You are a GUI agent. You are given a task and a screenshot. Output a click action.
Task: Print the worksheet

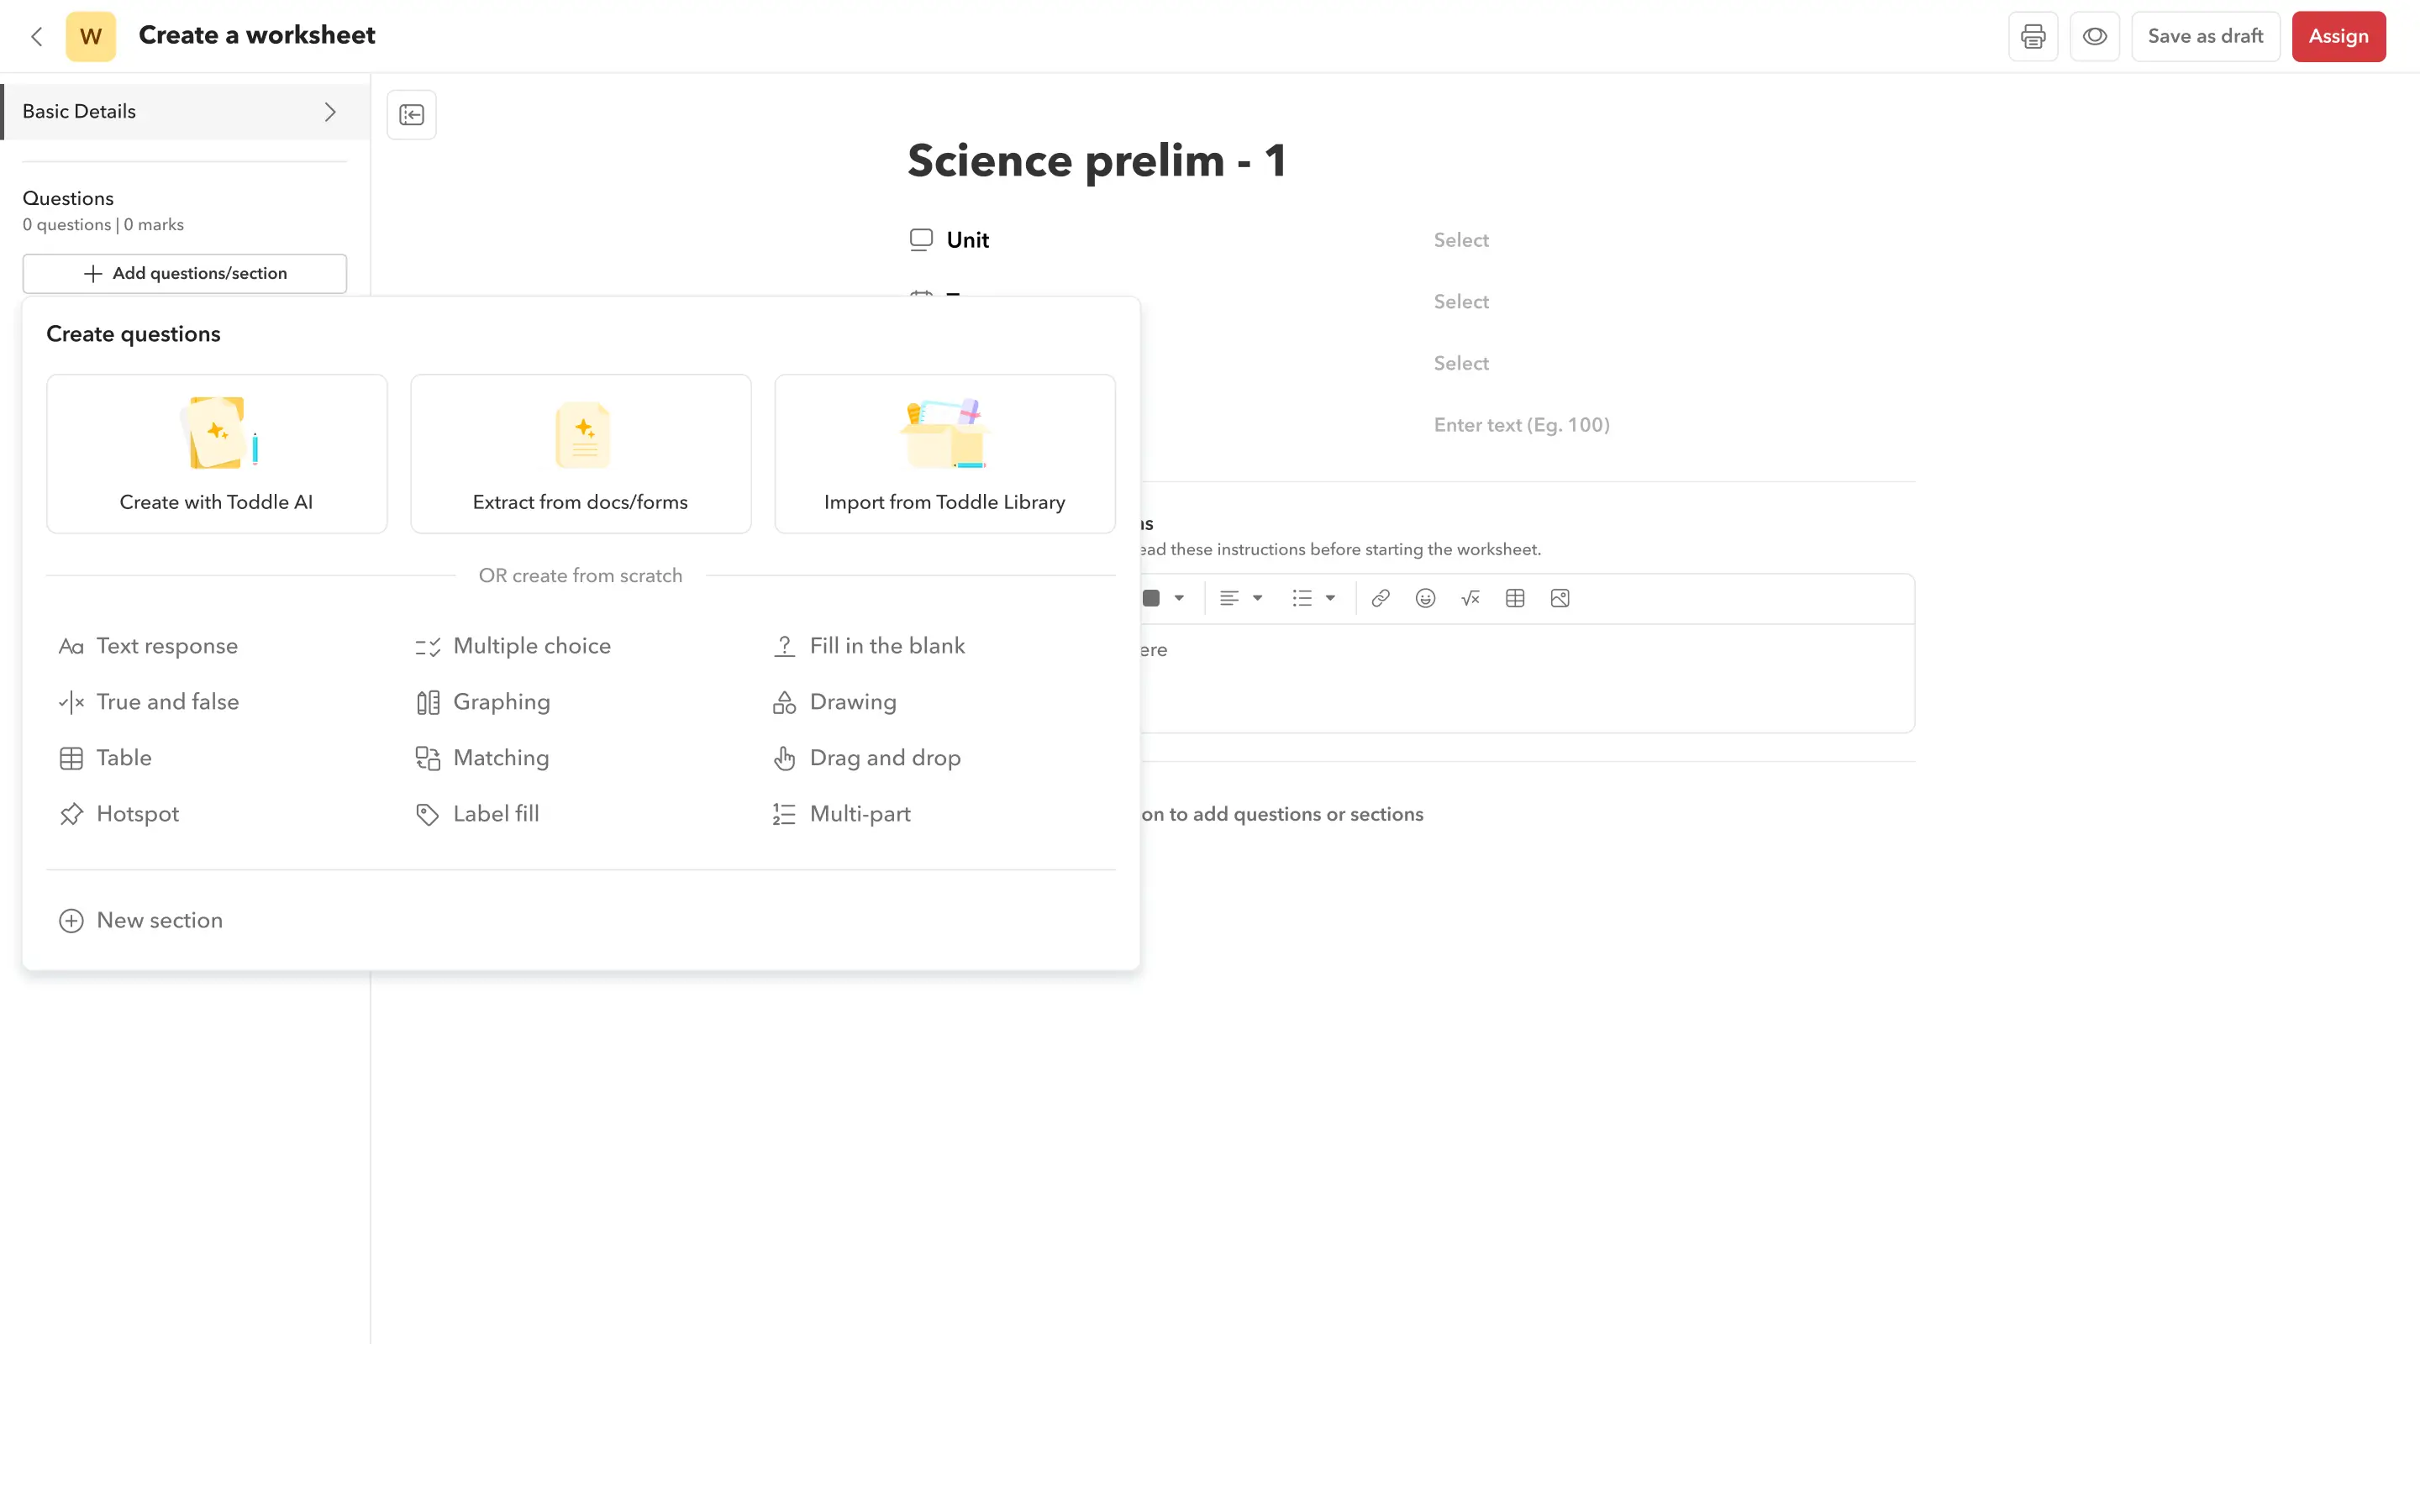[x=2033, y=36]
